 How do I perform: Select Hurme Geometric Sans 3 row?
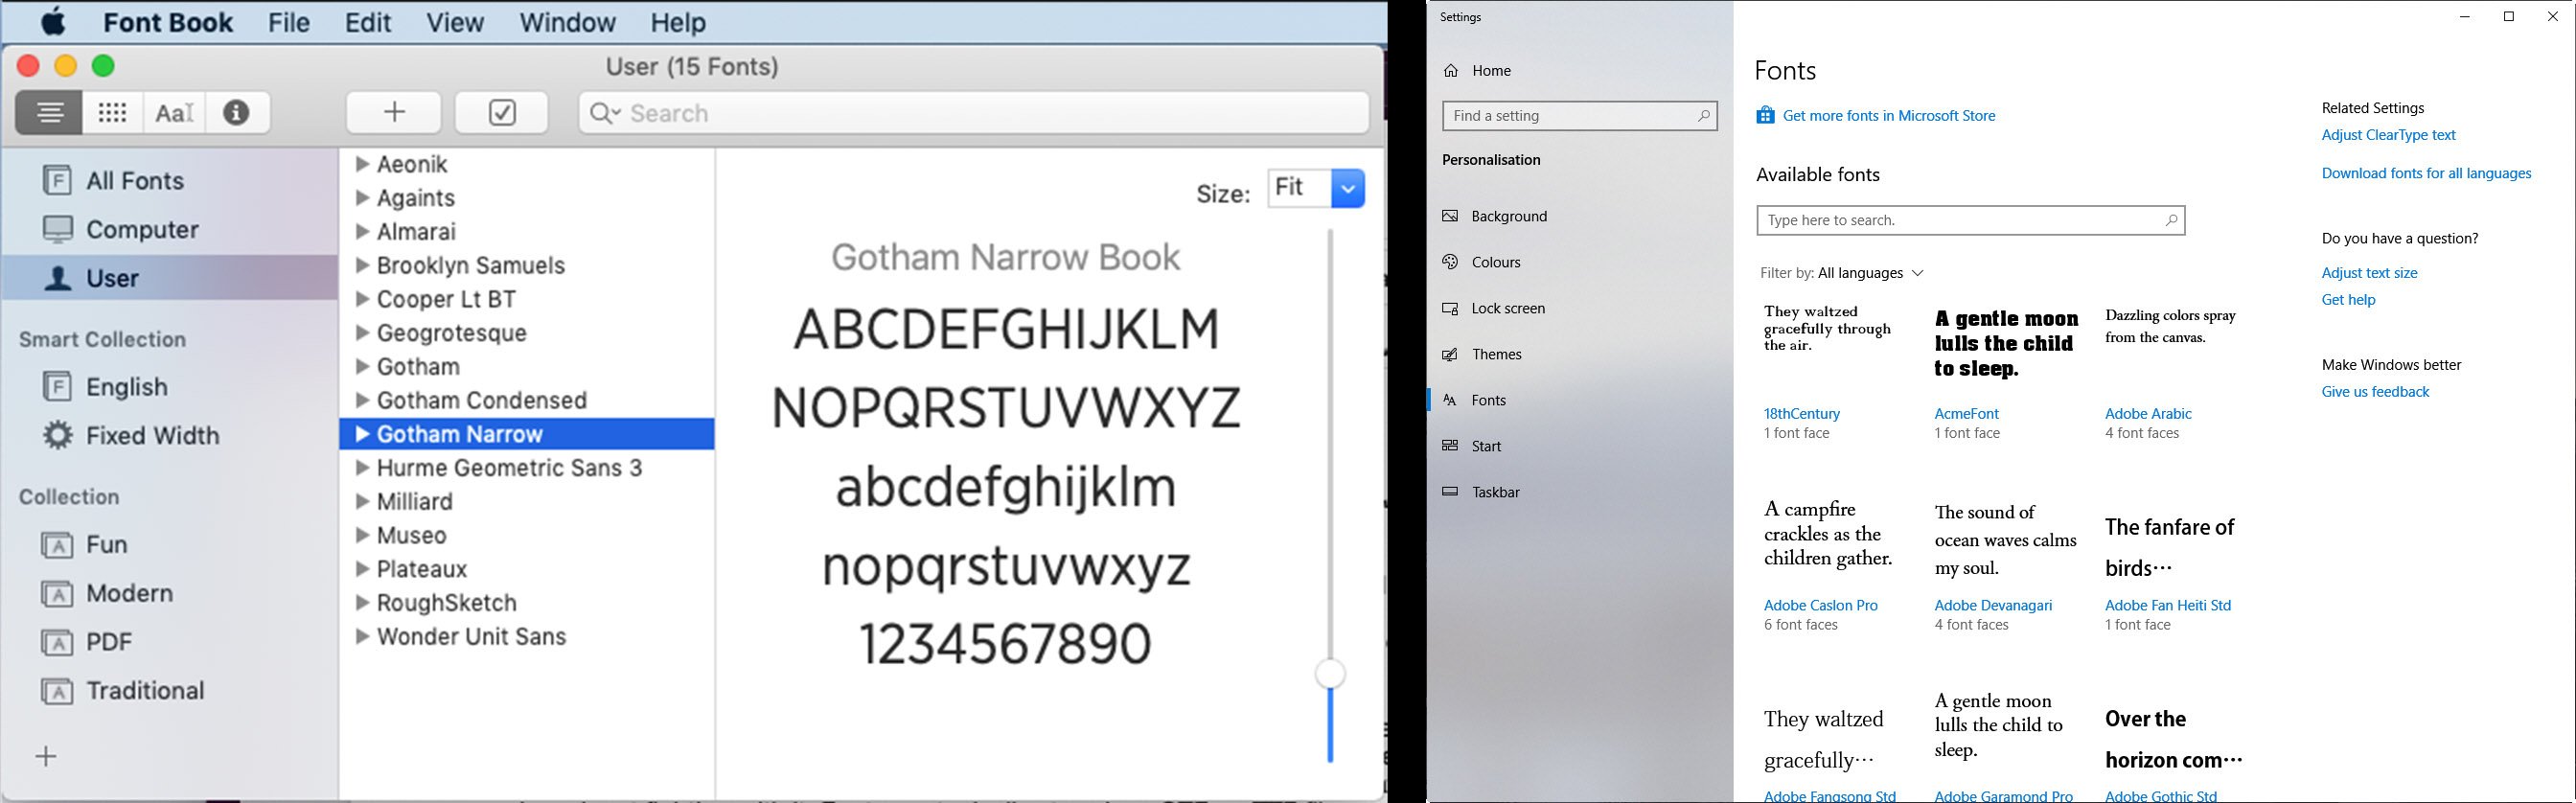pyautogui.click(x=527, y=468)
